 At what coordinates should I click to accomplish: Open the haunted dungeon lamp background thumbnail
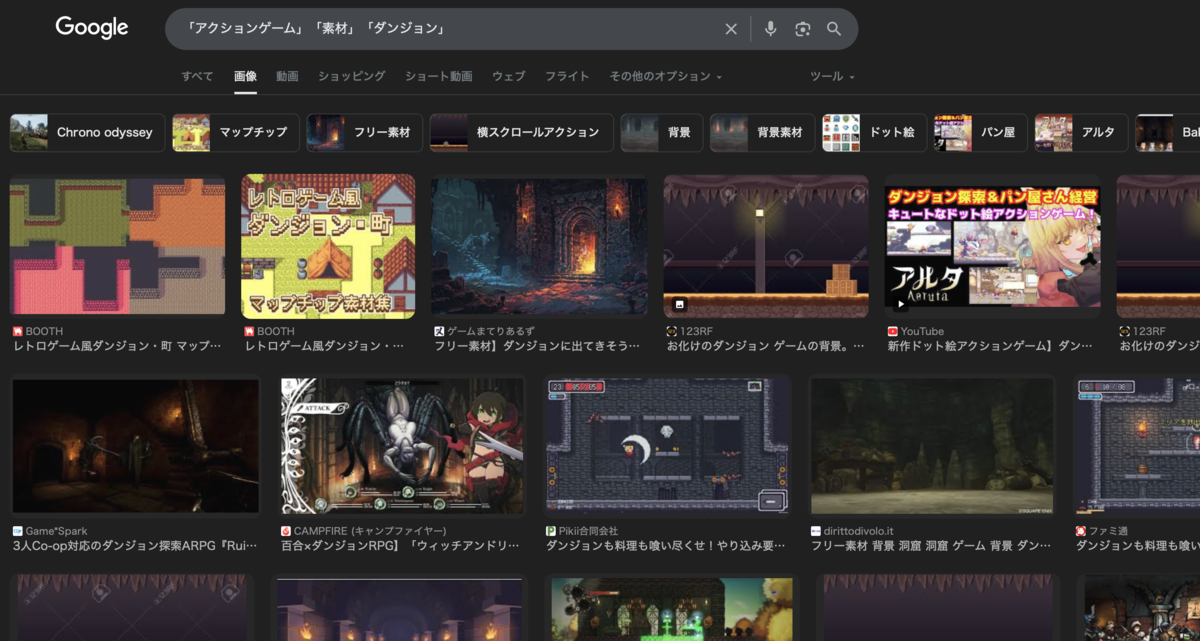click(766, 247)
